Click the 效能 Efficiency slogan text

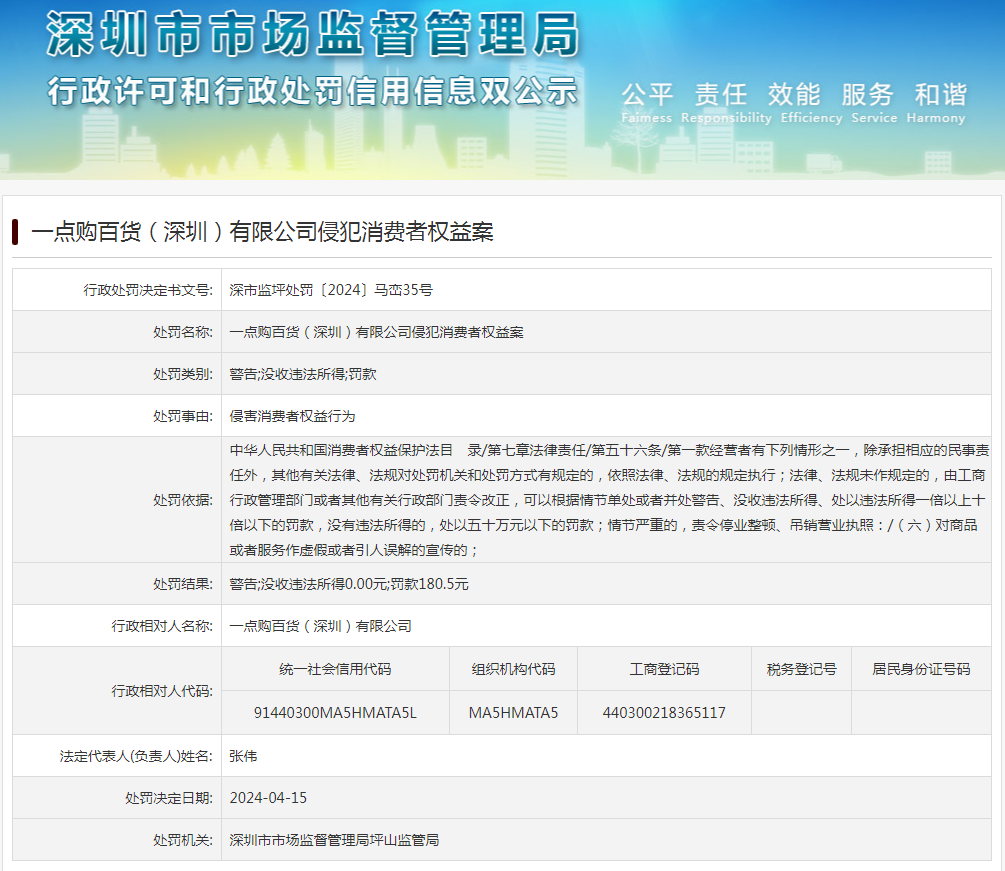811,103
